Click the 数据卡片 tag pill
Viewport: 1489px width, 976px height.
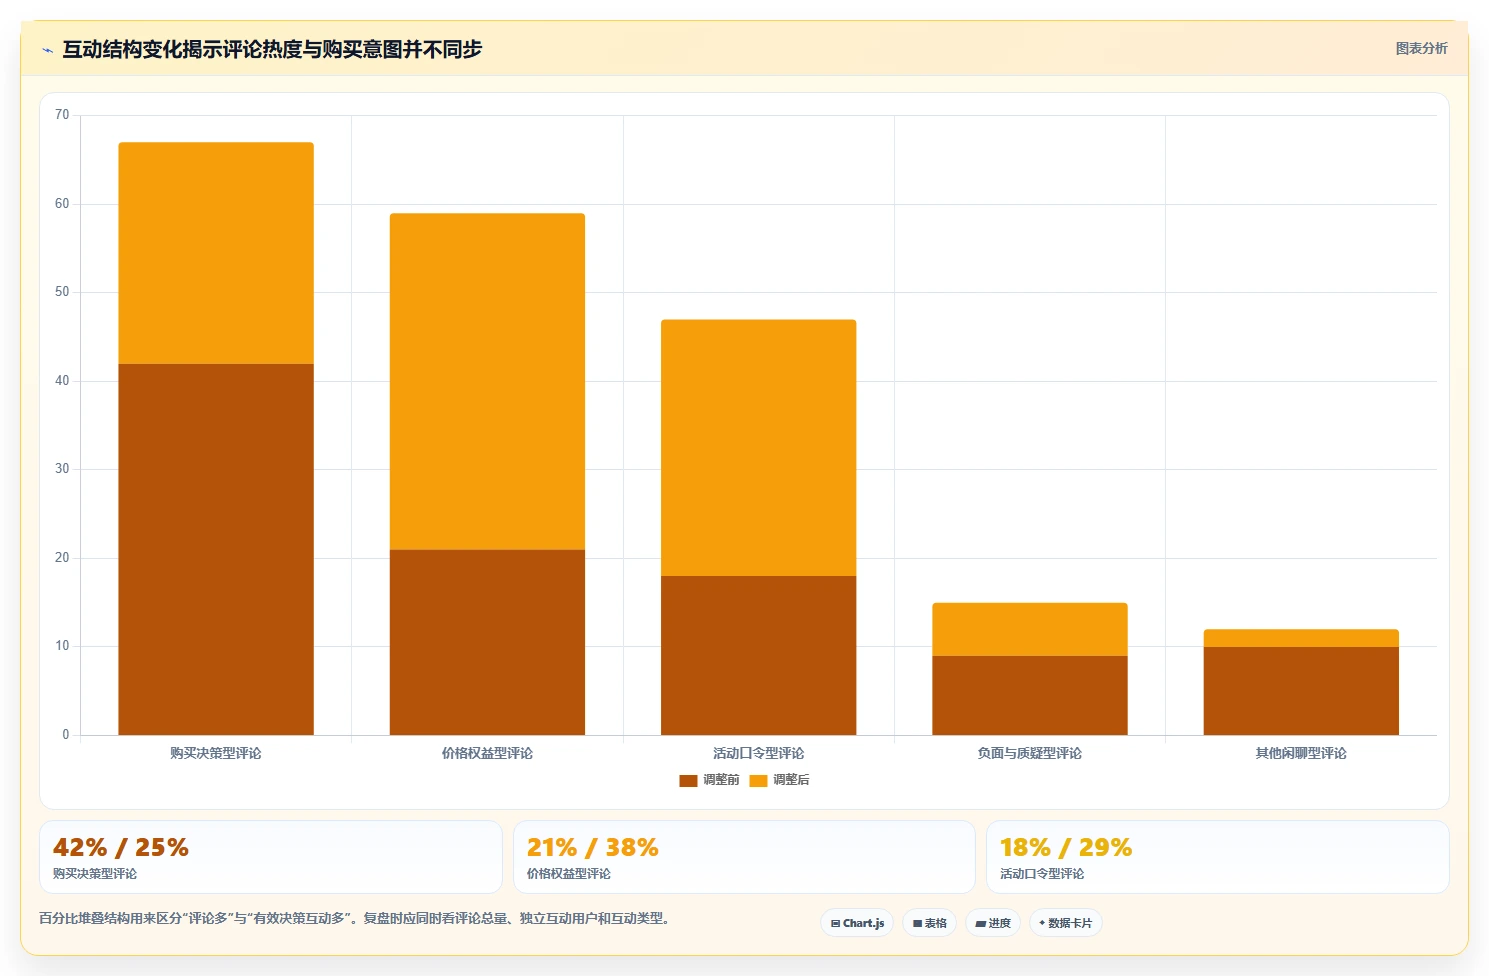click(x=1066, y=923)
